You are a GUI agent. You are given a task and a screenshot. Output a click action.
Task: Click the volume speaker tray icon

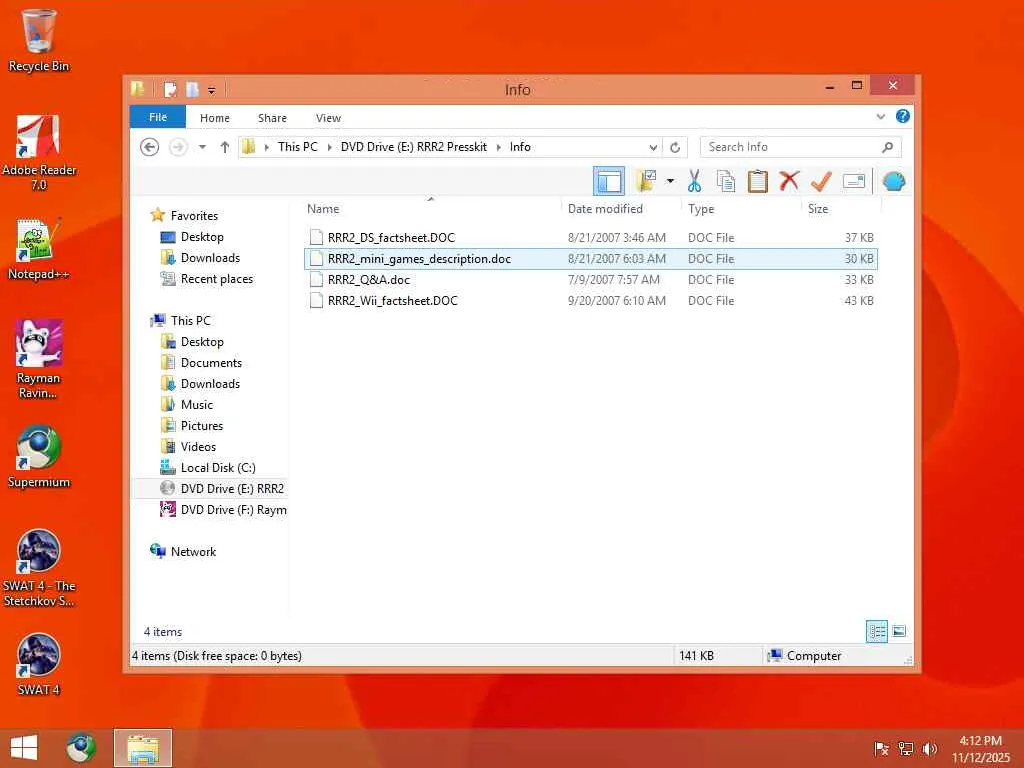tap(930, 749)
